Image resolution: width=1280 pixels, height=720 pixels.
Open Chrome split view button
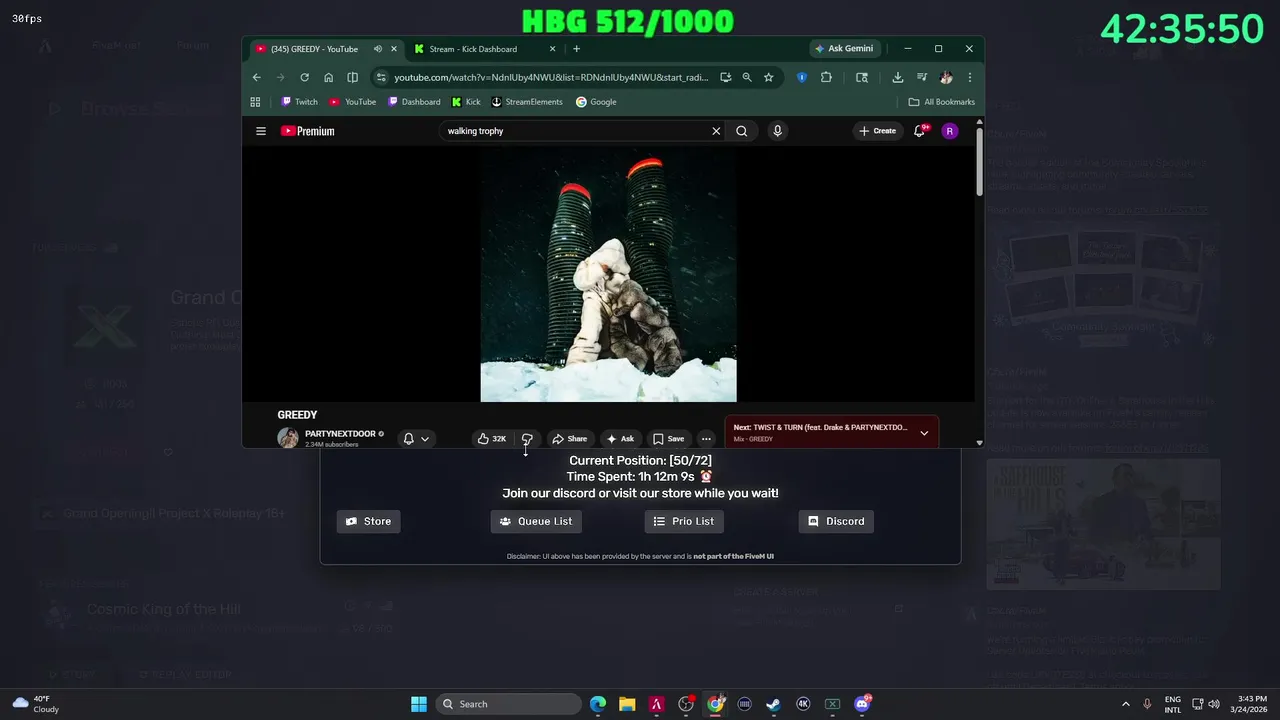point(352,77)
